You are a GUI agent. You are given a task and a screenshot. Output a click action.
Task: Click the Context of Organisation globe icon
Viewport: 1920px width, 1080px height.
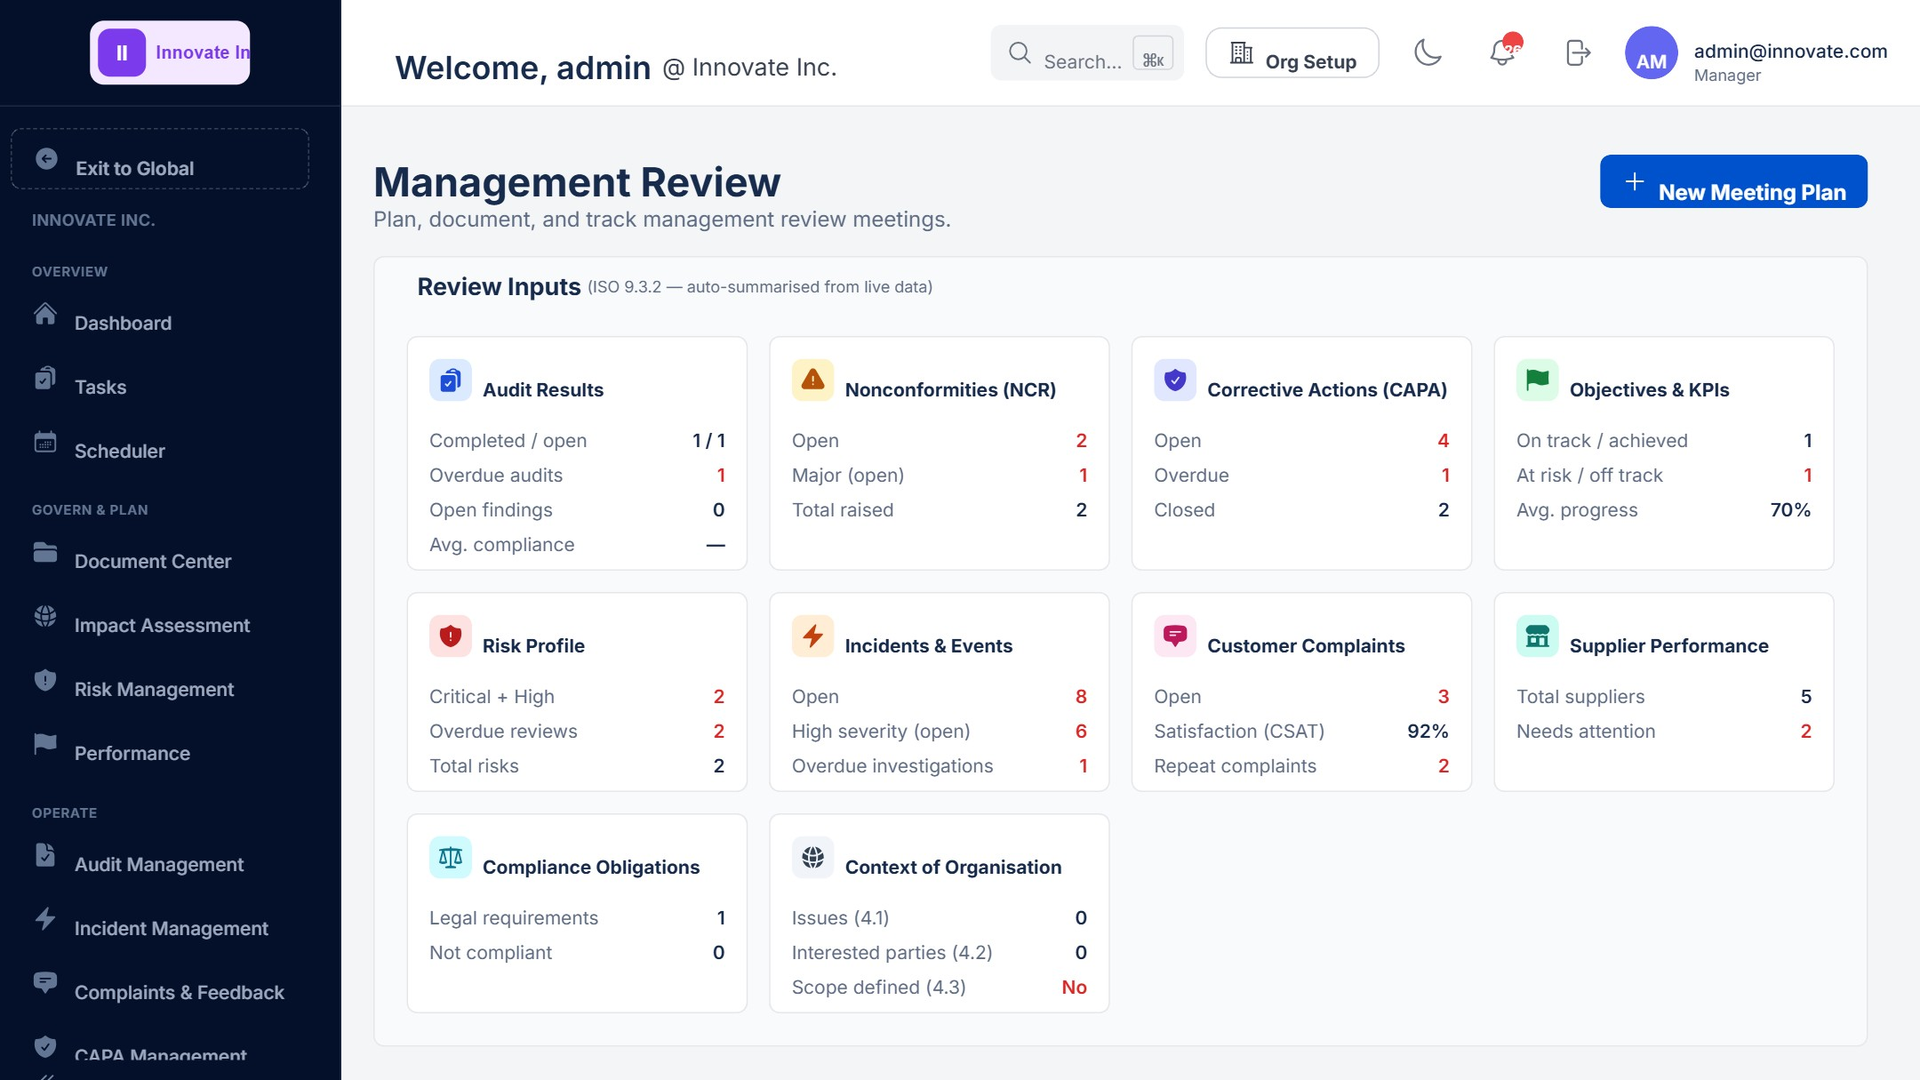coord(813,857)
